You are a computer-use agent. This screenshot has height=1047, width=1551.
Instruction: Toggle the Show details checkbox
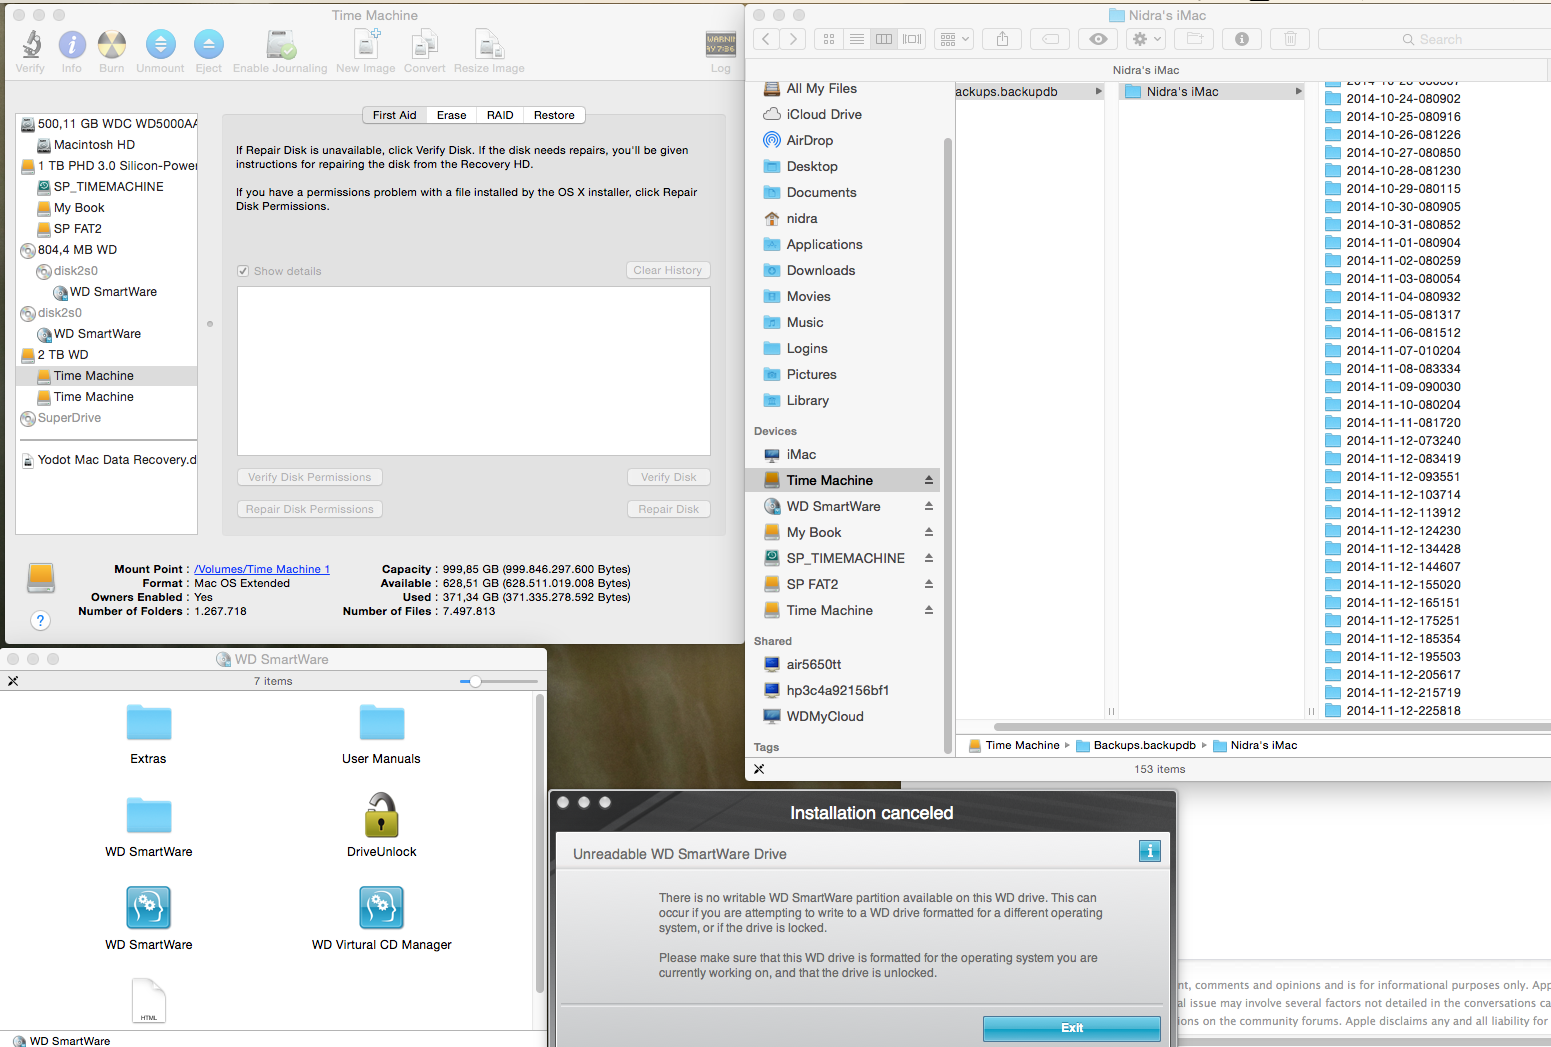click(x=242, y=270)
